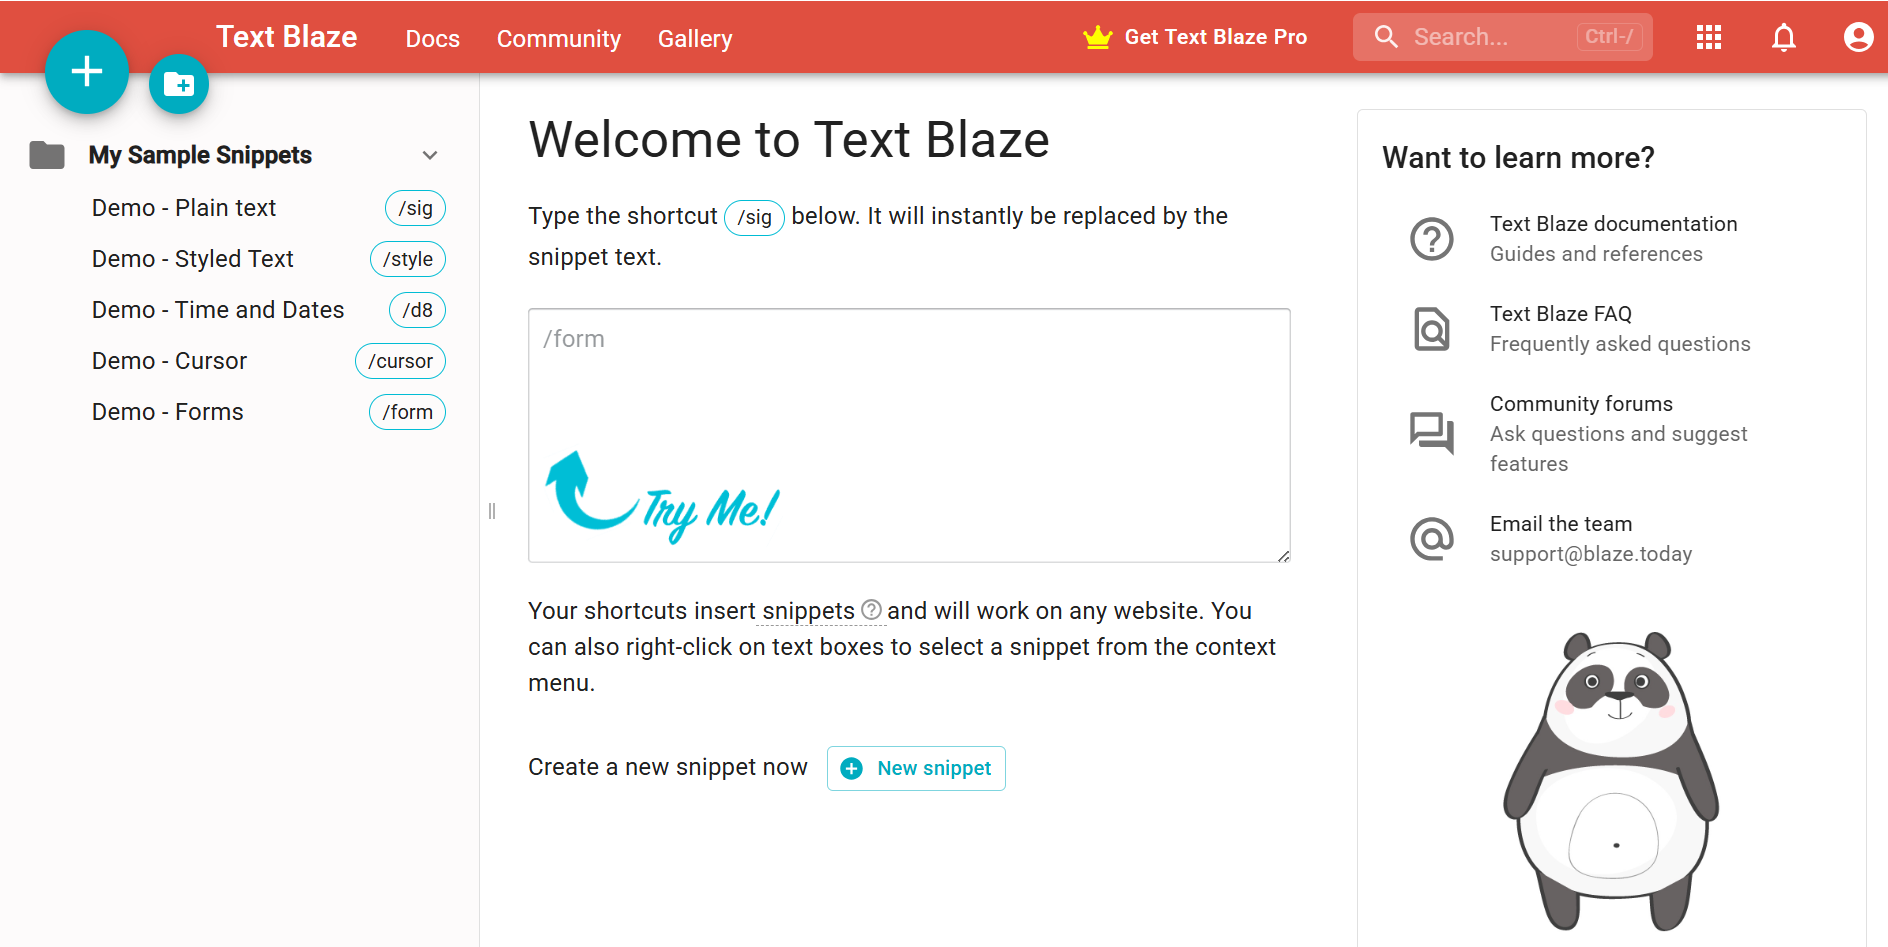Collapse the My Sample Snippets folder chevron
The height and width of the screenshot is (947, 1888).
click(430, 155)
